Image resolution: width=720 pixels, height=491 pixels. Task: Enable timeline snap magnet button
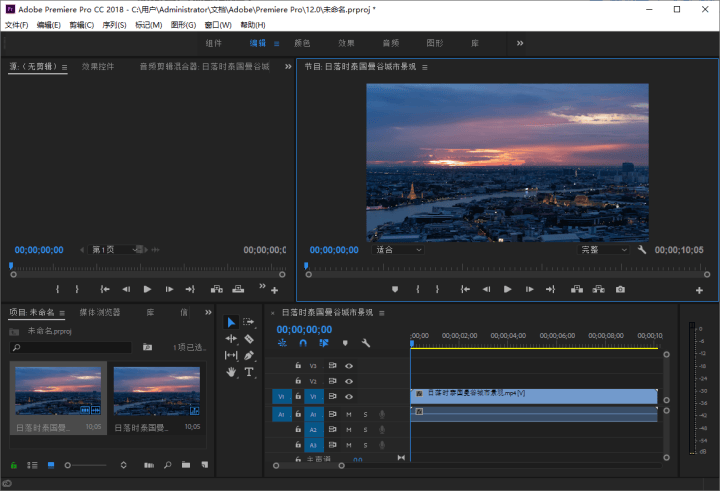point(302,343)
